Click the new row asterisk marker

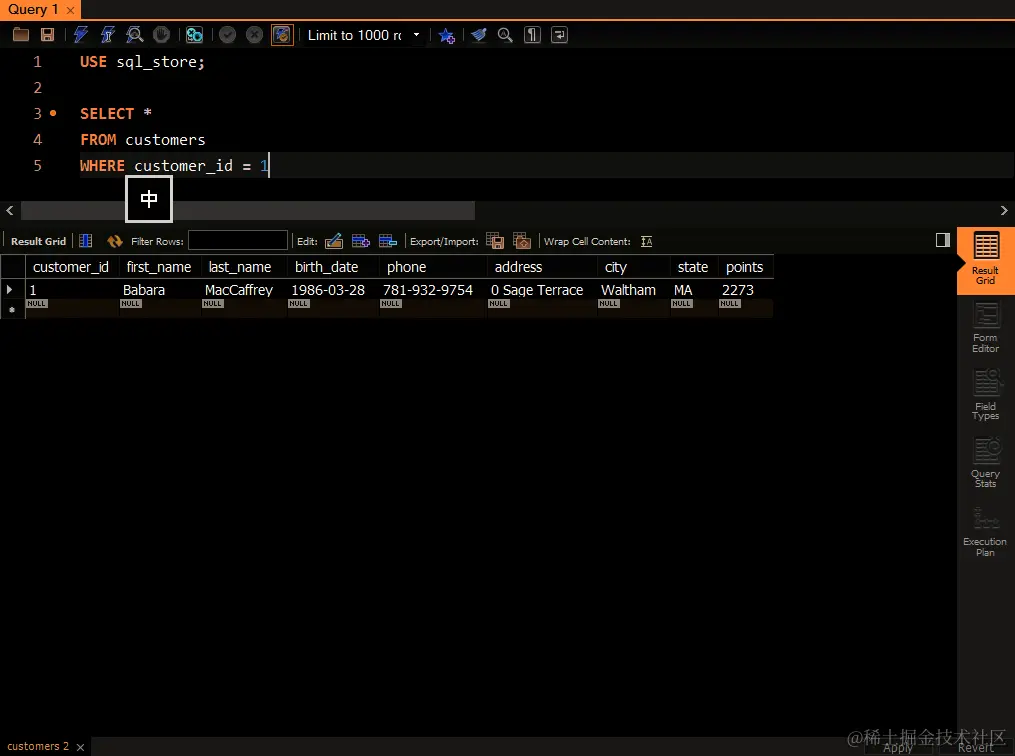coord(12,310)
